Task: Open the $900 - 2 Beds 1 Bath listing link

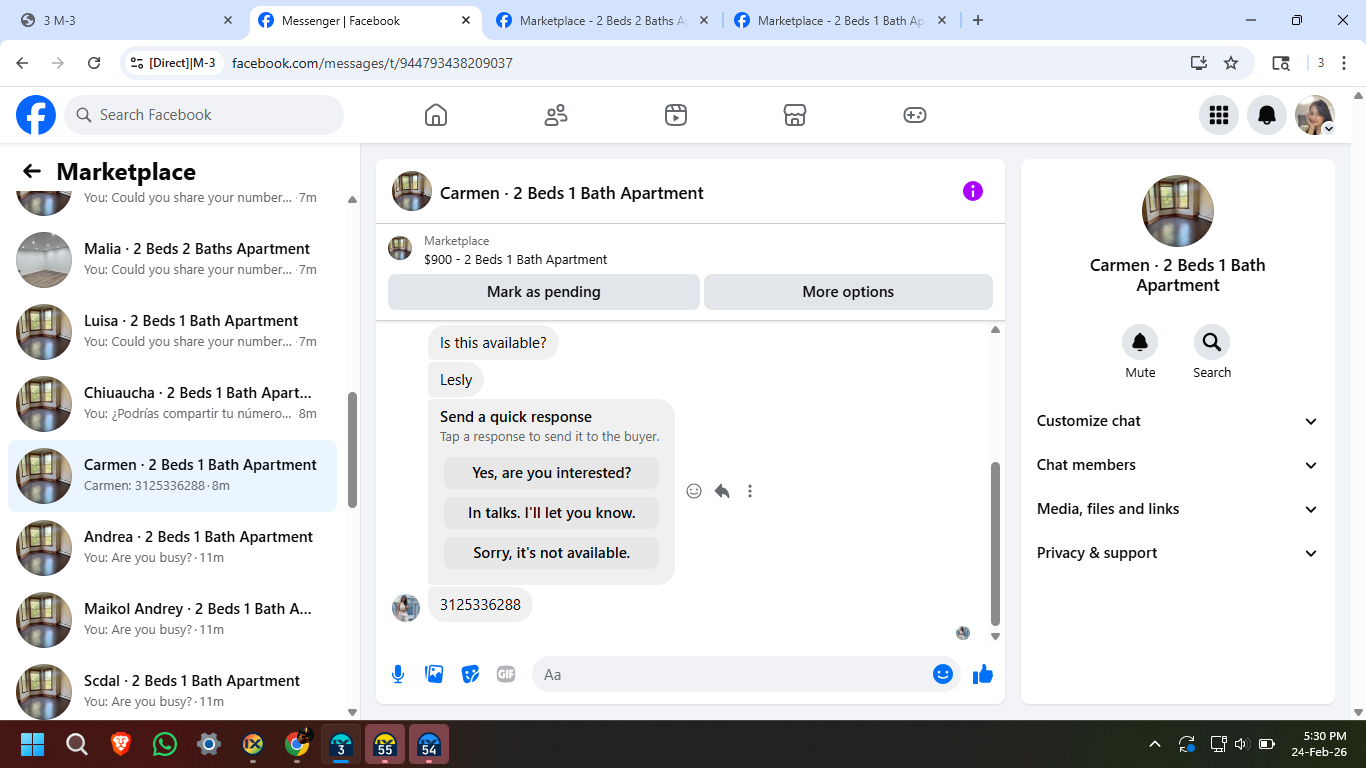Action: point(515,259)
